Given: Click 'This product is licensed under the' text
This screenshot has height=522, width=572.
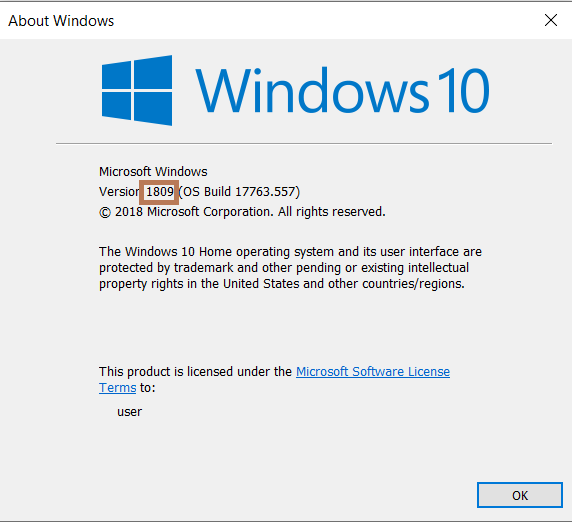Looking at the screenshot, I should pos(196,371).
